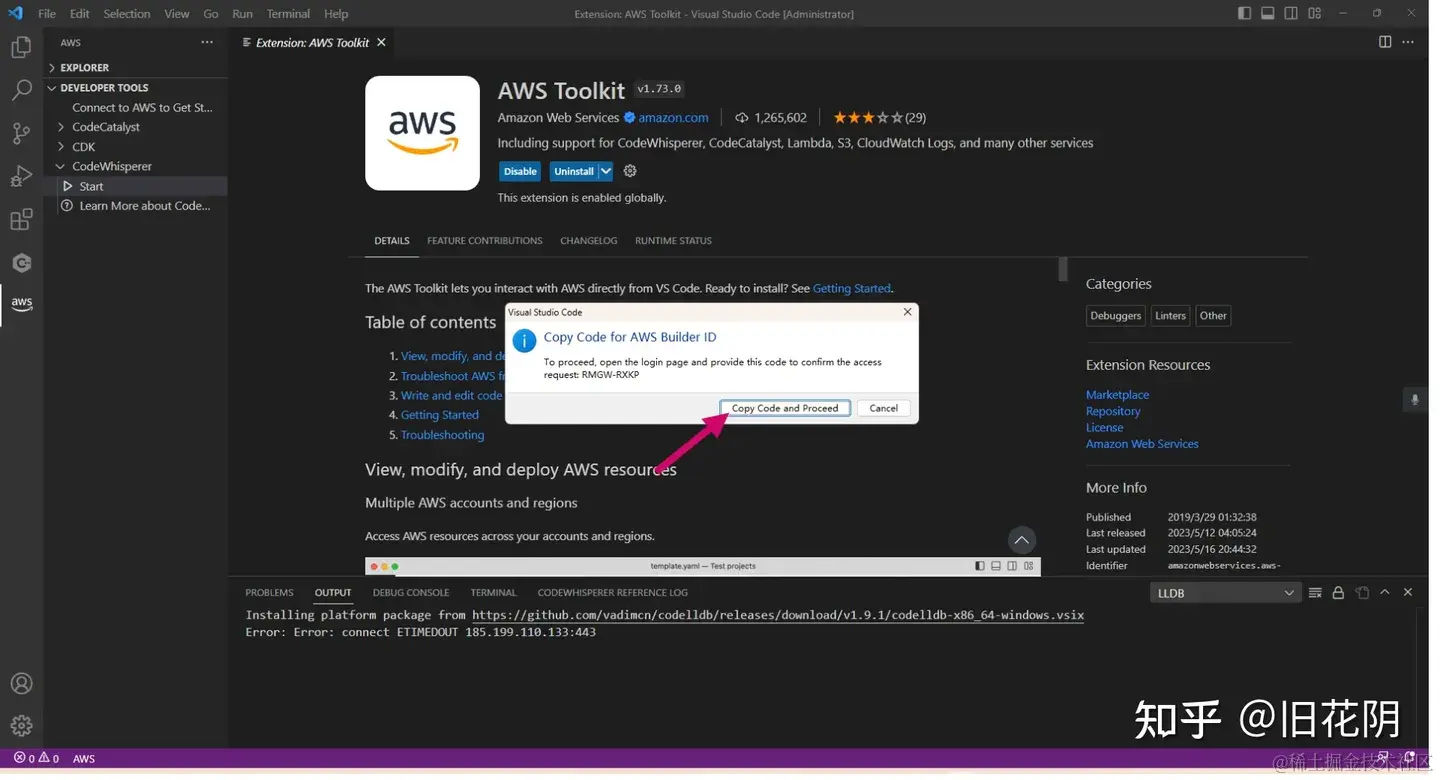Toggle the bottom panel layout icon
This screenshot has width=1440, height=780.
[x=1268, y=13]
